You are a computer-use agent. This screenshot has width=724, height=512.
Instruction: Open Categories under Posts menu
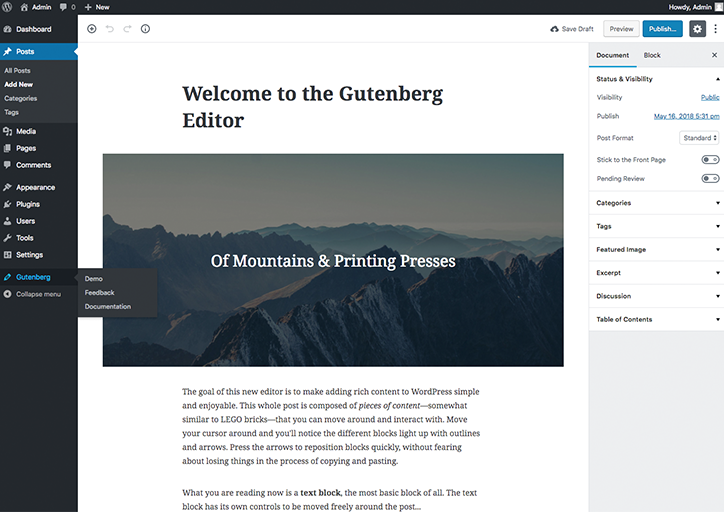click(21, 98)
